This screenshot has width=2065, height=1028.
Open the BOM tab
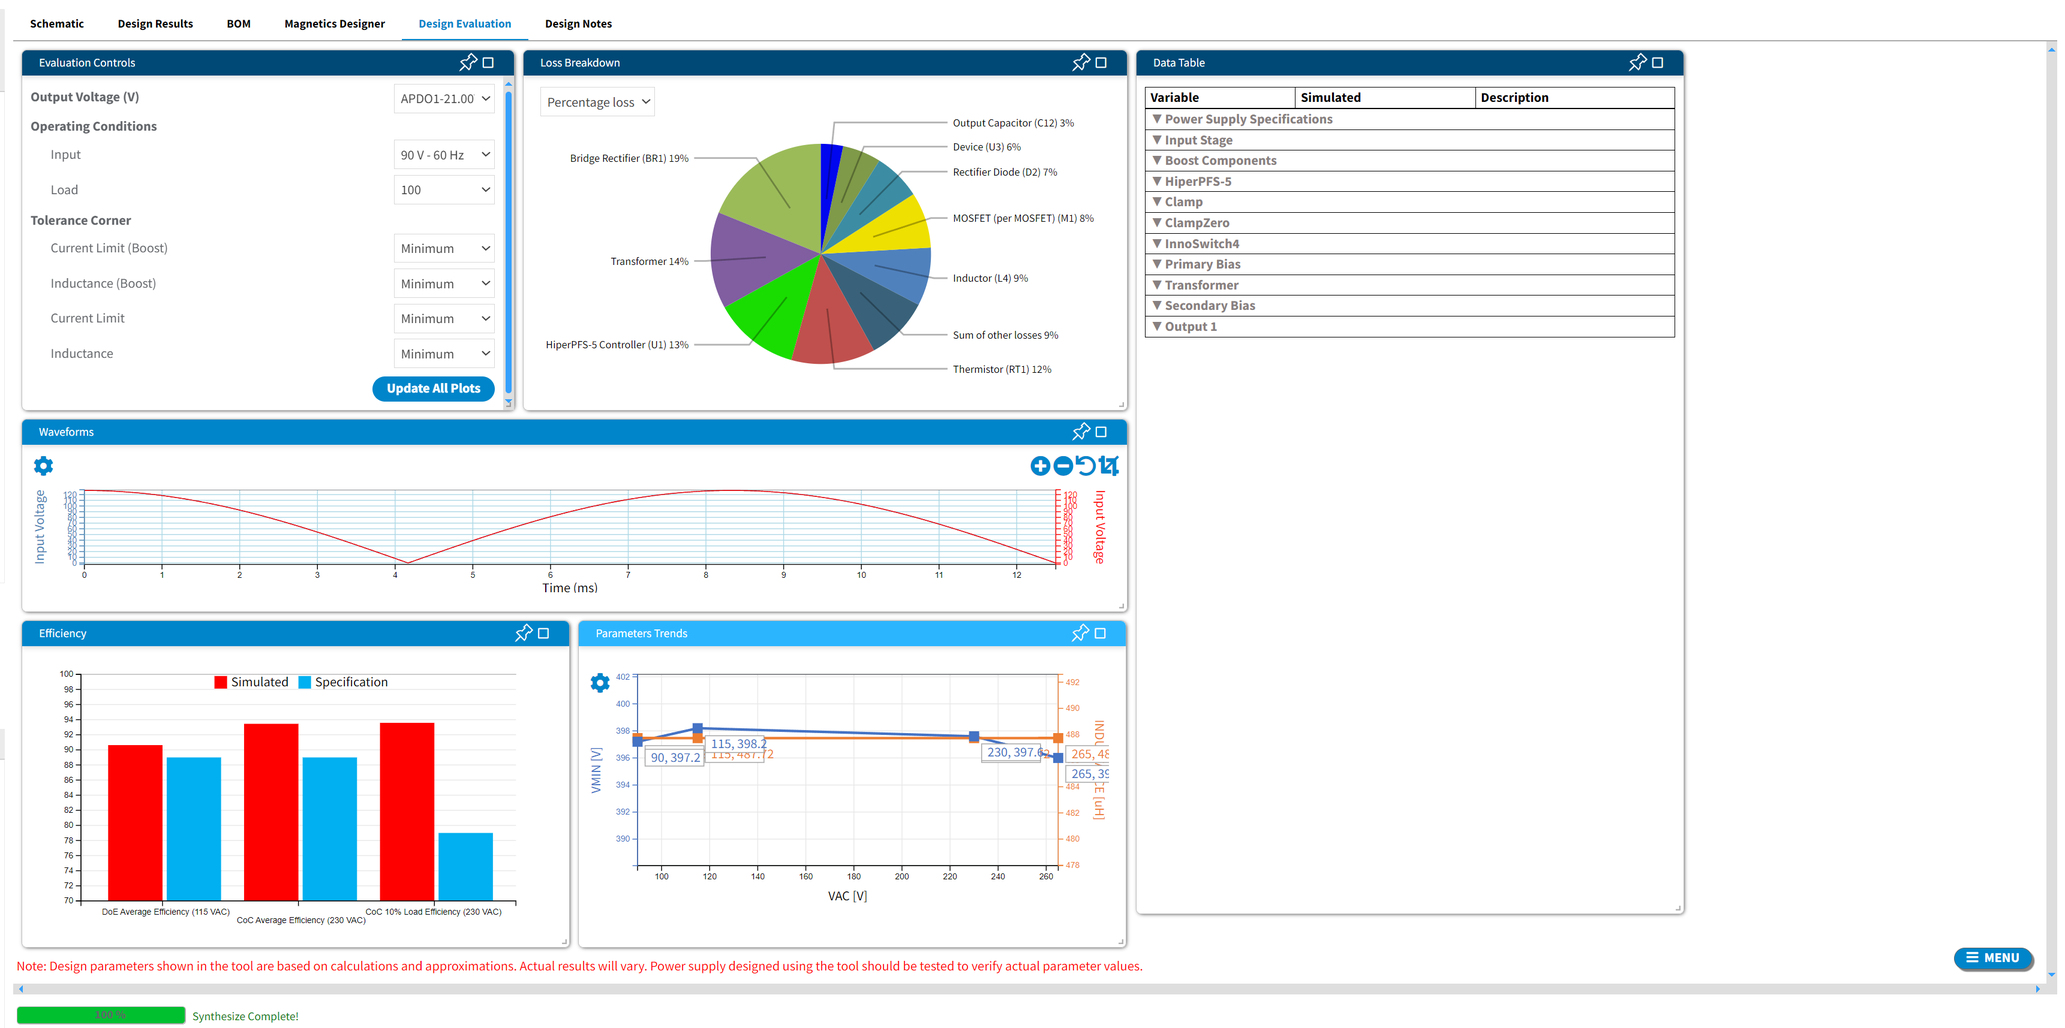(238, 24)
